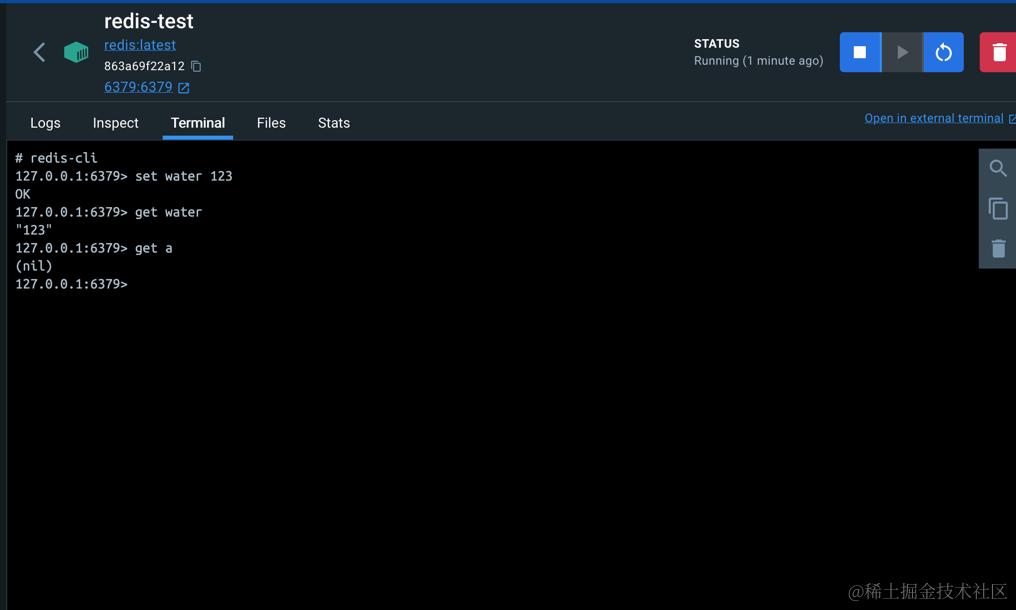The height and width of the screenshot is (610, 1016).
Task: Click the "123" output line
Action: 34,230
